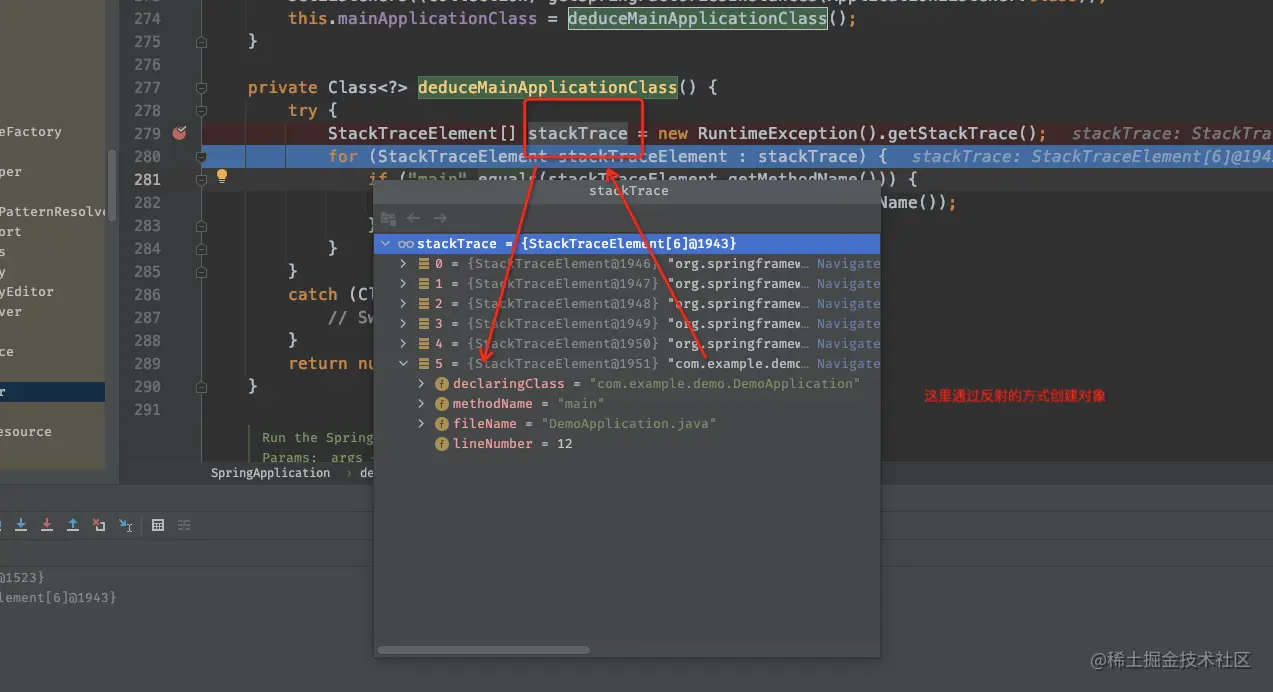Toggle code fold at line 278 try block

pyautogui.click(x=201, y=111)
